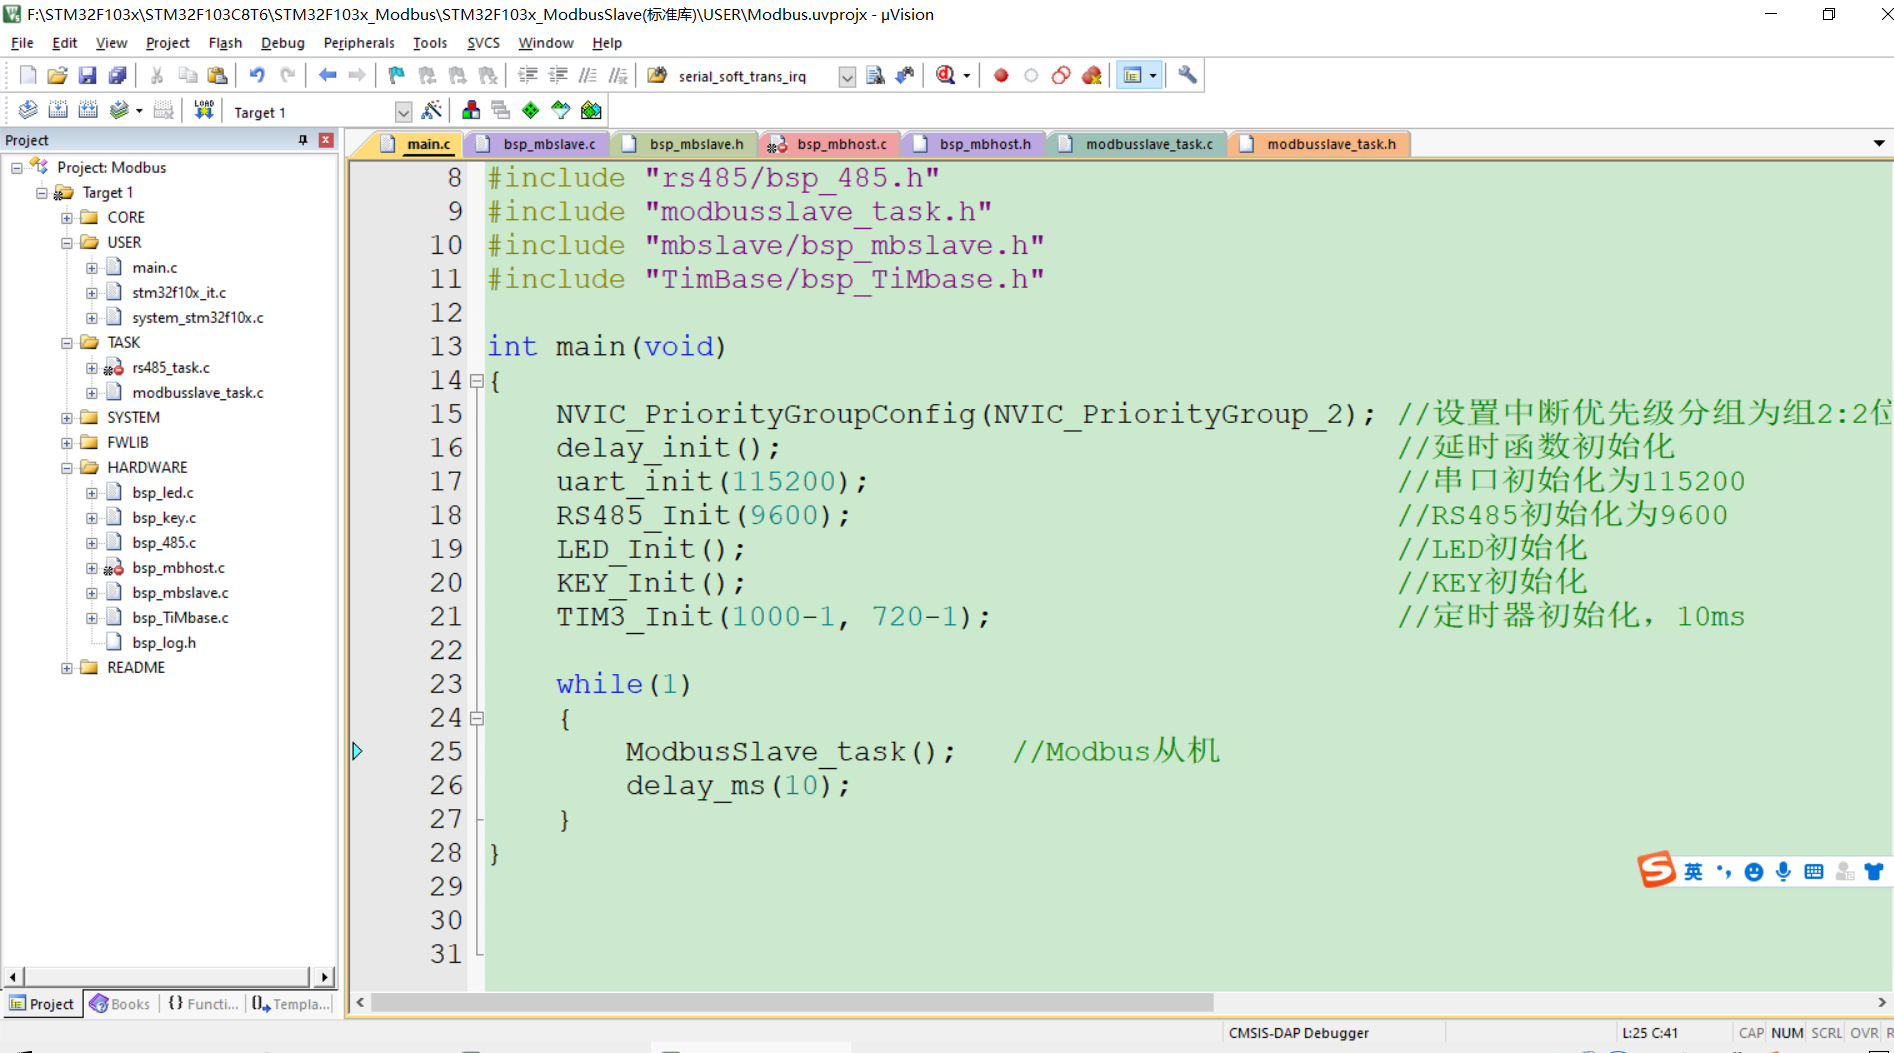Select bsp_TiMbase.c in project tree
The image size is (1894, 1053).
click(x=180, y=617)
